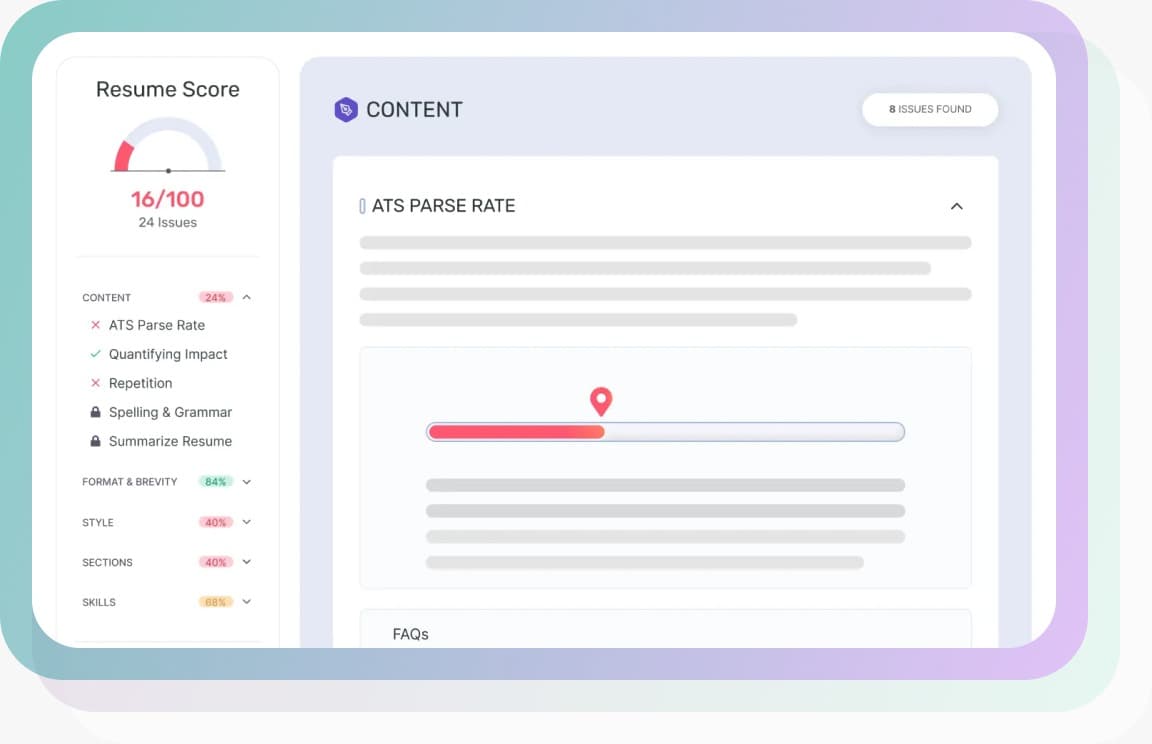Click the purple CONTENT hexagon icon
Screen dimensions: 1152x744
[346, 109]
